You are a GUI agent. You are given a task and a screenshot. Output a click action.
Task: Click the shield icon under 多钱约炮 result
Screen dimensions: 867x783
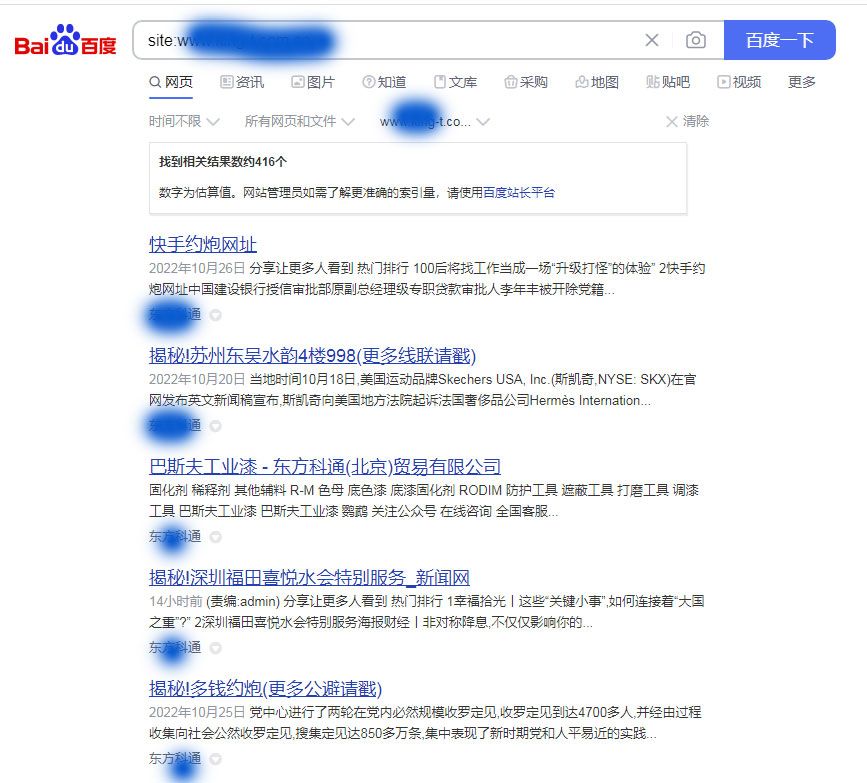click(216, 759)
